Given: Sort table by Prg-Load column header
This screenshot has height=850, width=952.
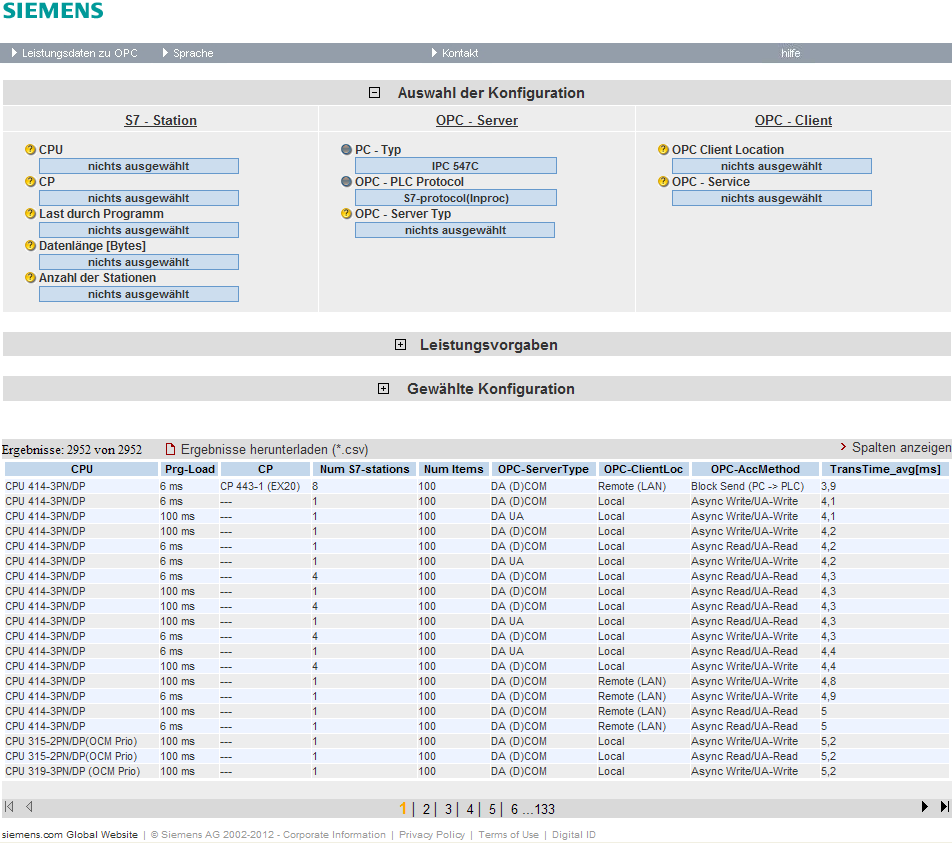Looking at the screenshot, I should click(189, 469).
